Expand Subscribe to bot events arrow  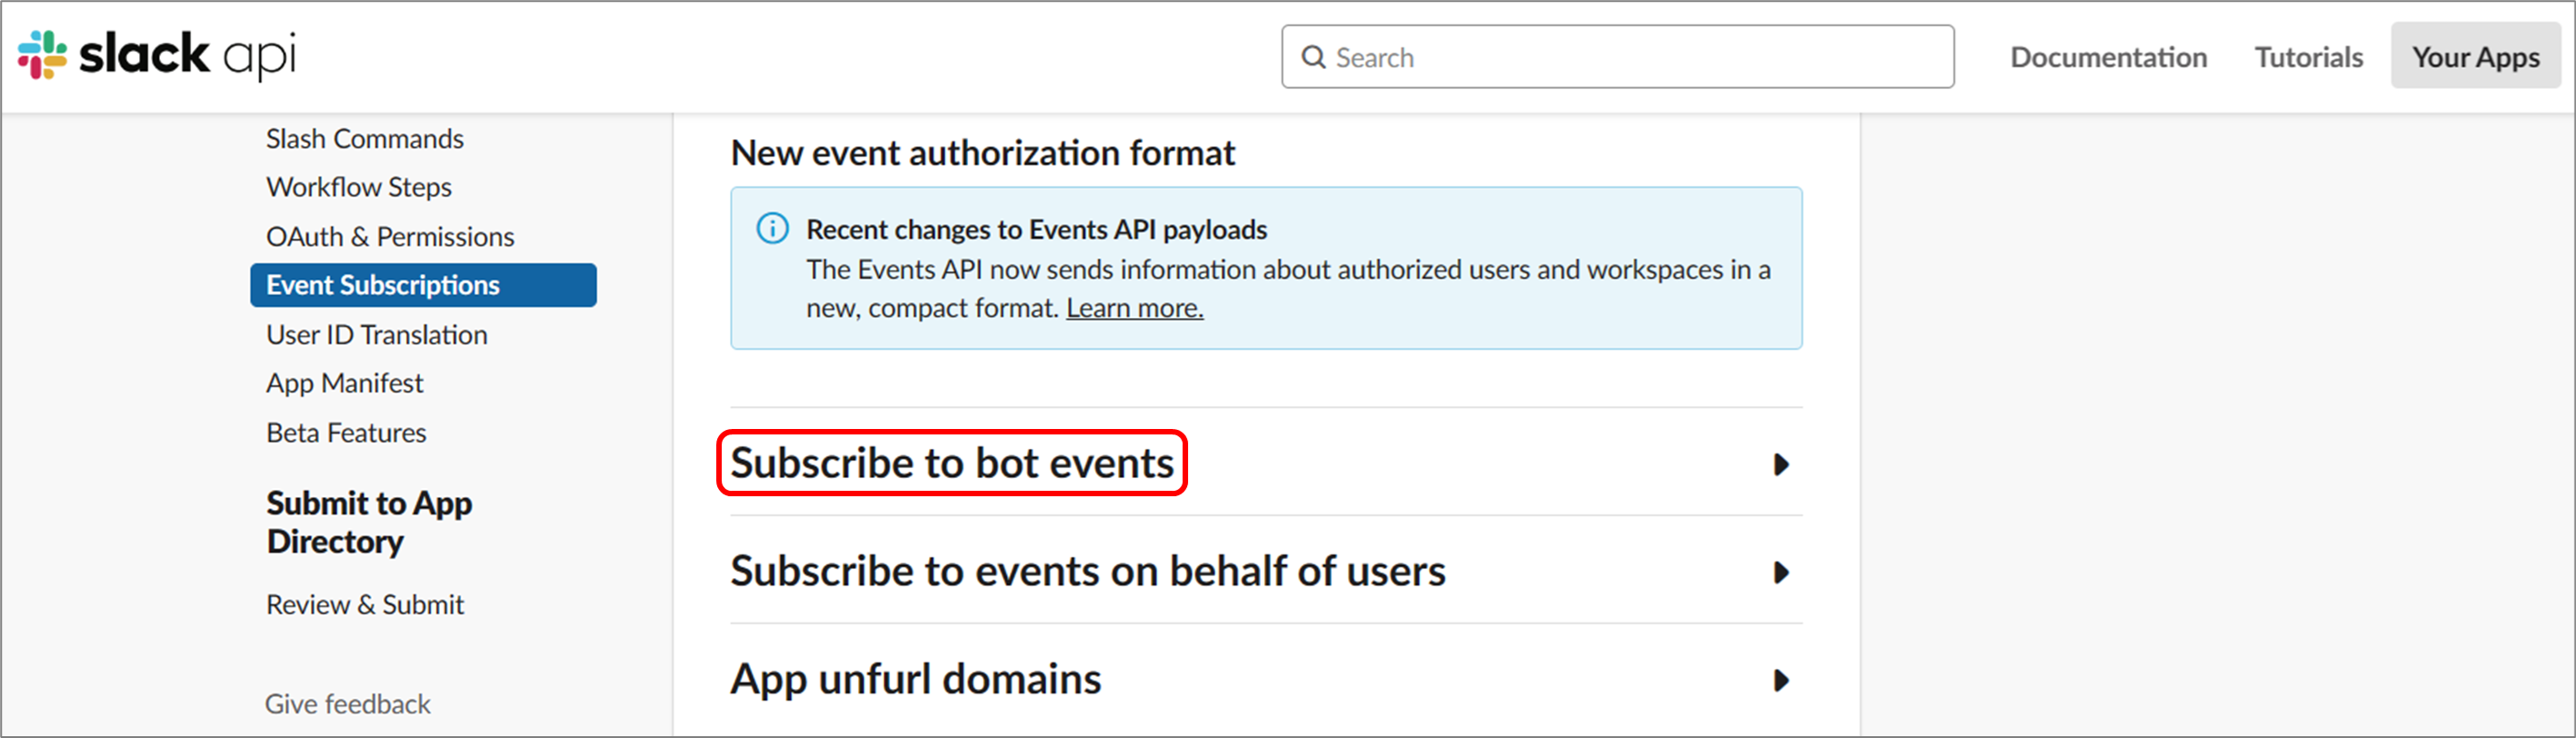coord(1780,465)
